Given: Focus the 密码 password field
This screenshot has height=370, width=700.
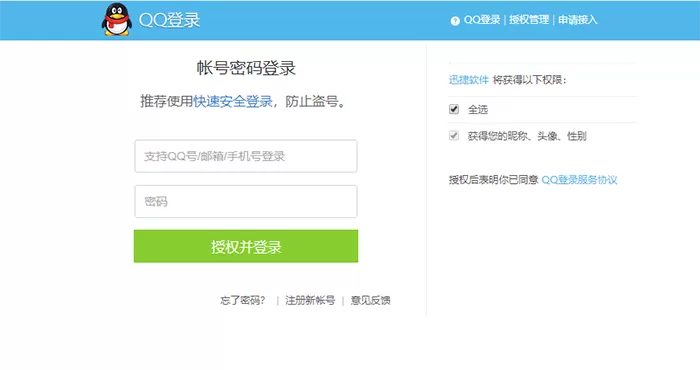Looking at the screenshot, I should pos(246,201).
